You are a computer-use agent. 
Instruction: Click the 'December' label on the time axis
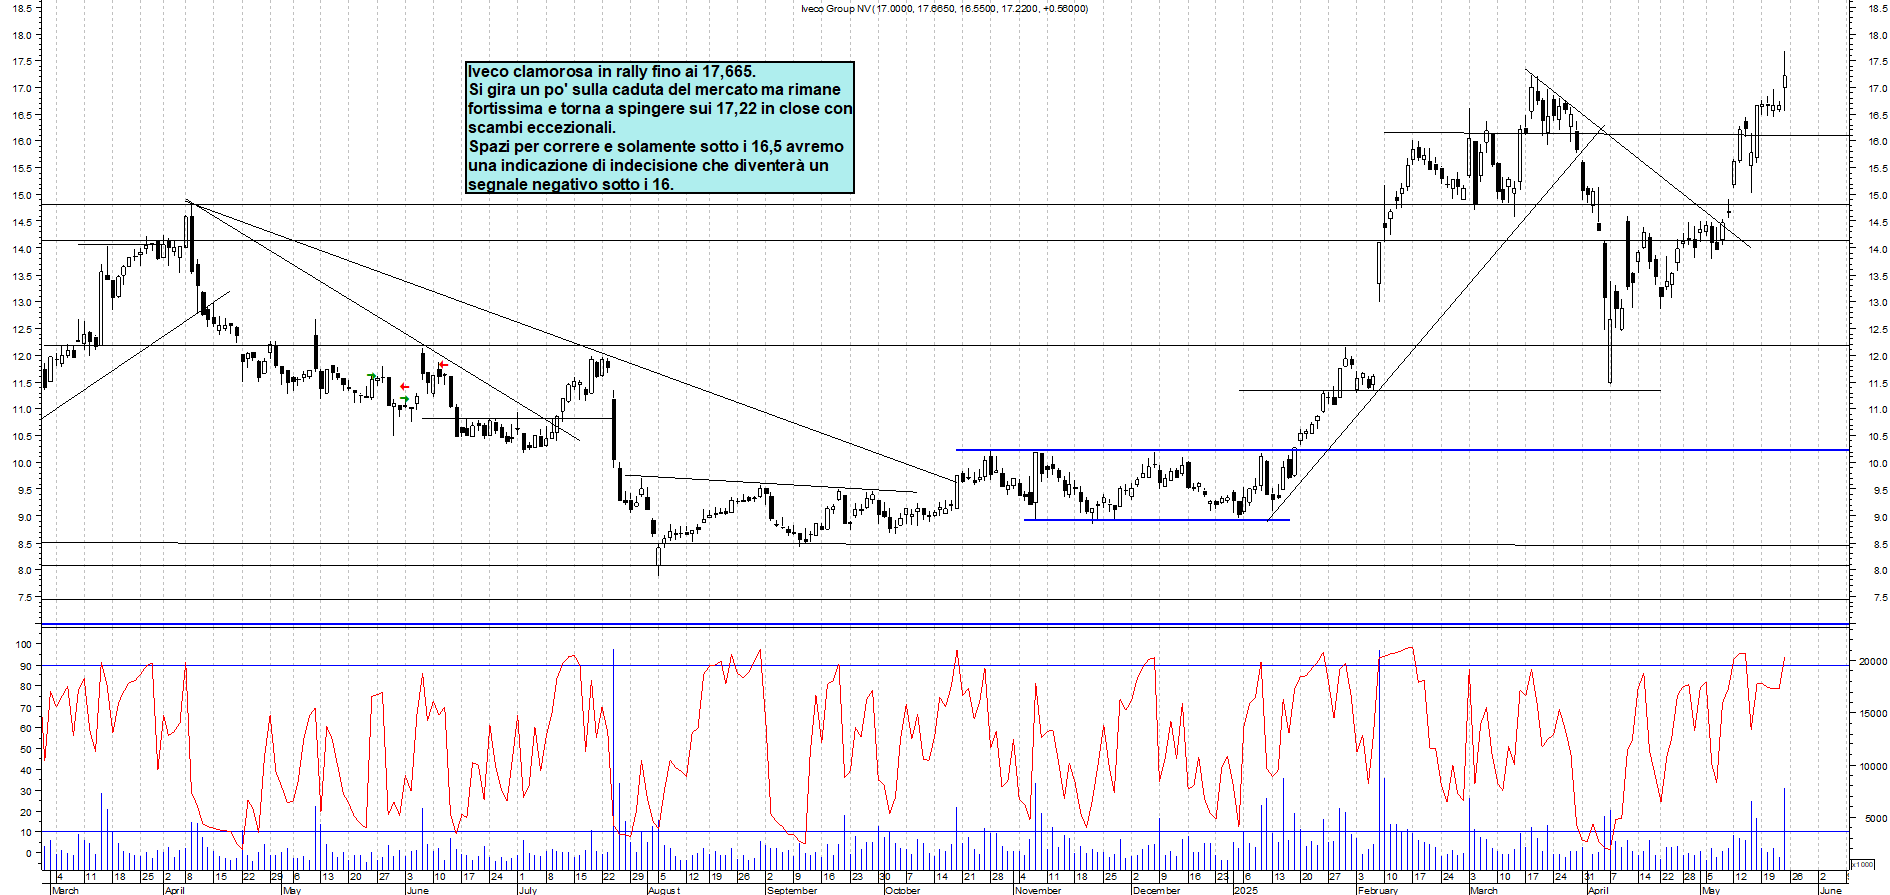[1156, 890]
